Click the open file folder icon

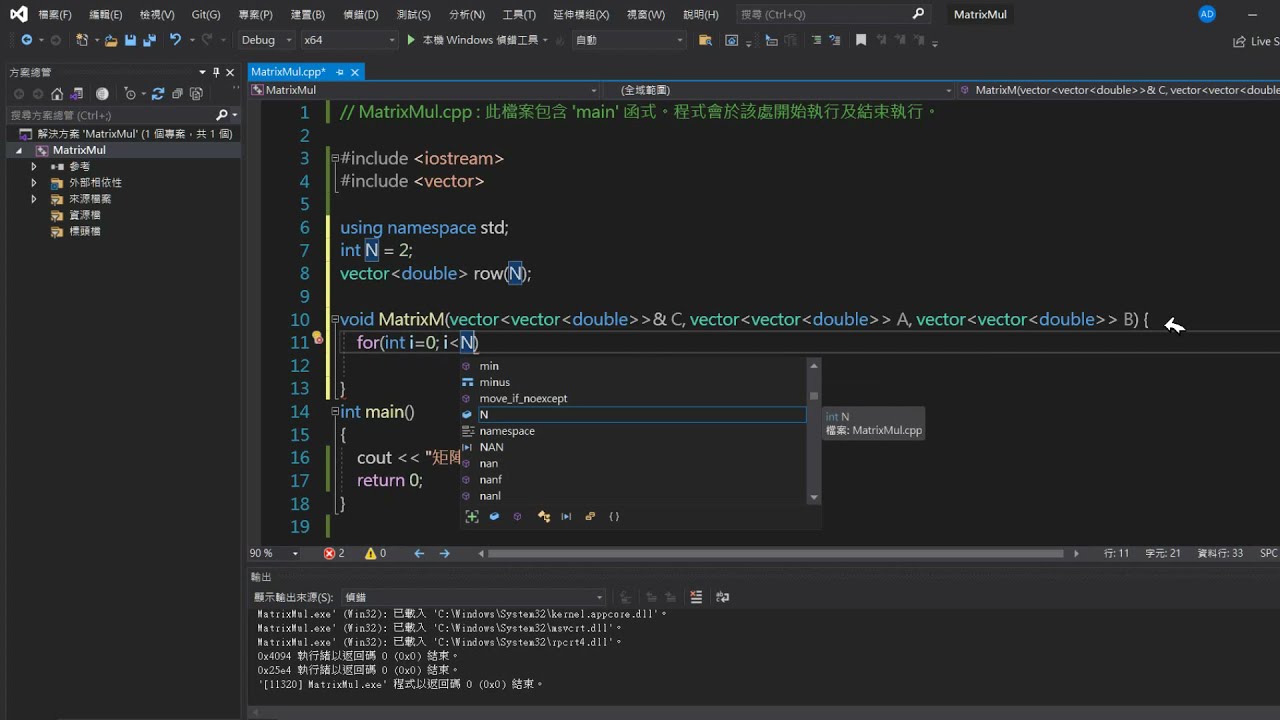(x=111, y=40)
